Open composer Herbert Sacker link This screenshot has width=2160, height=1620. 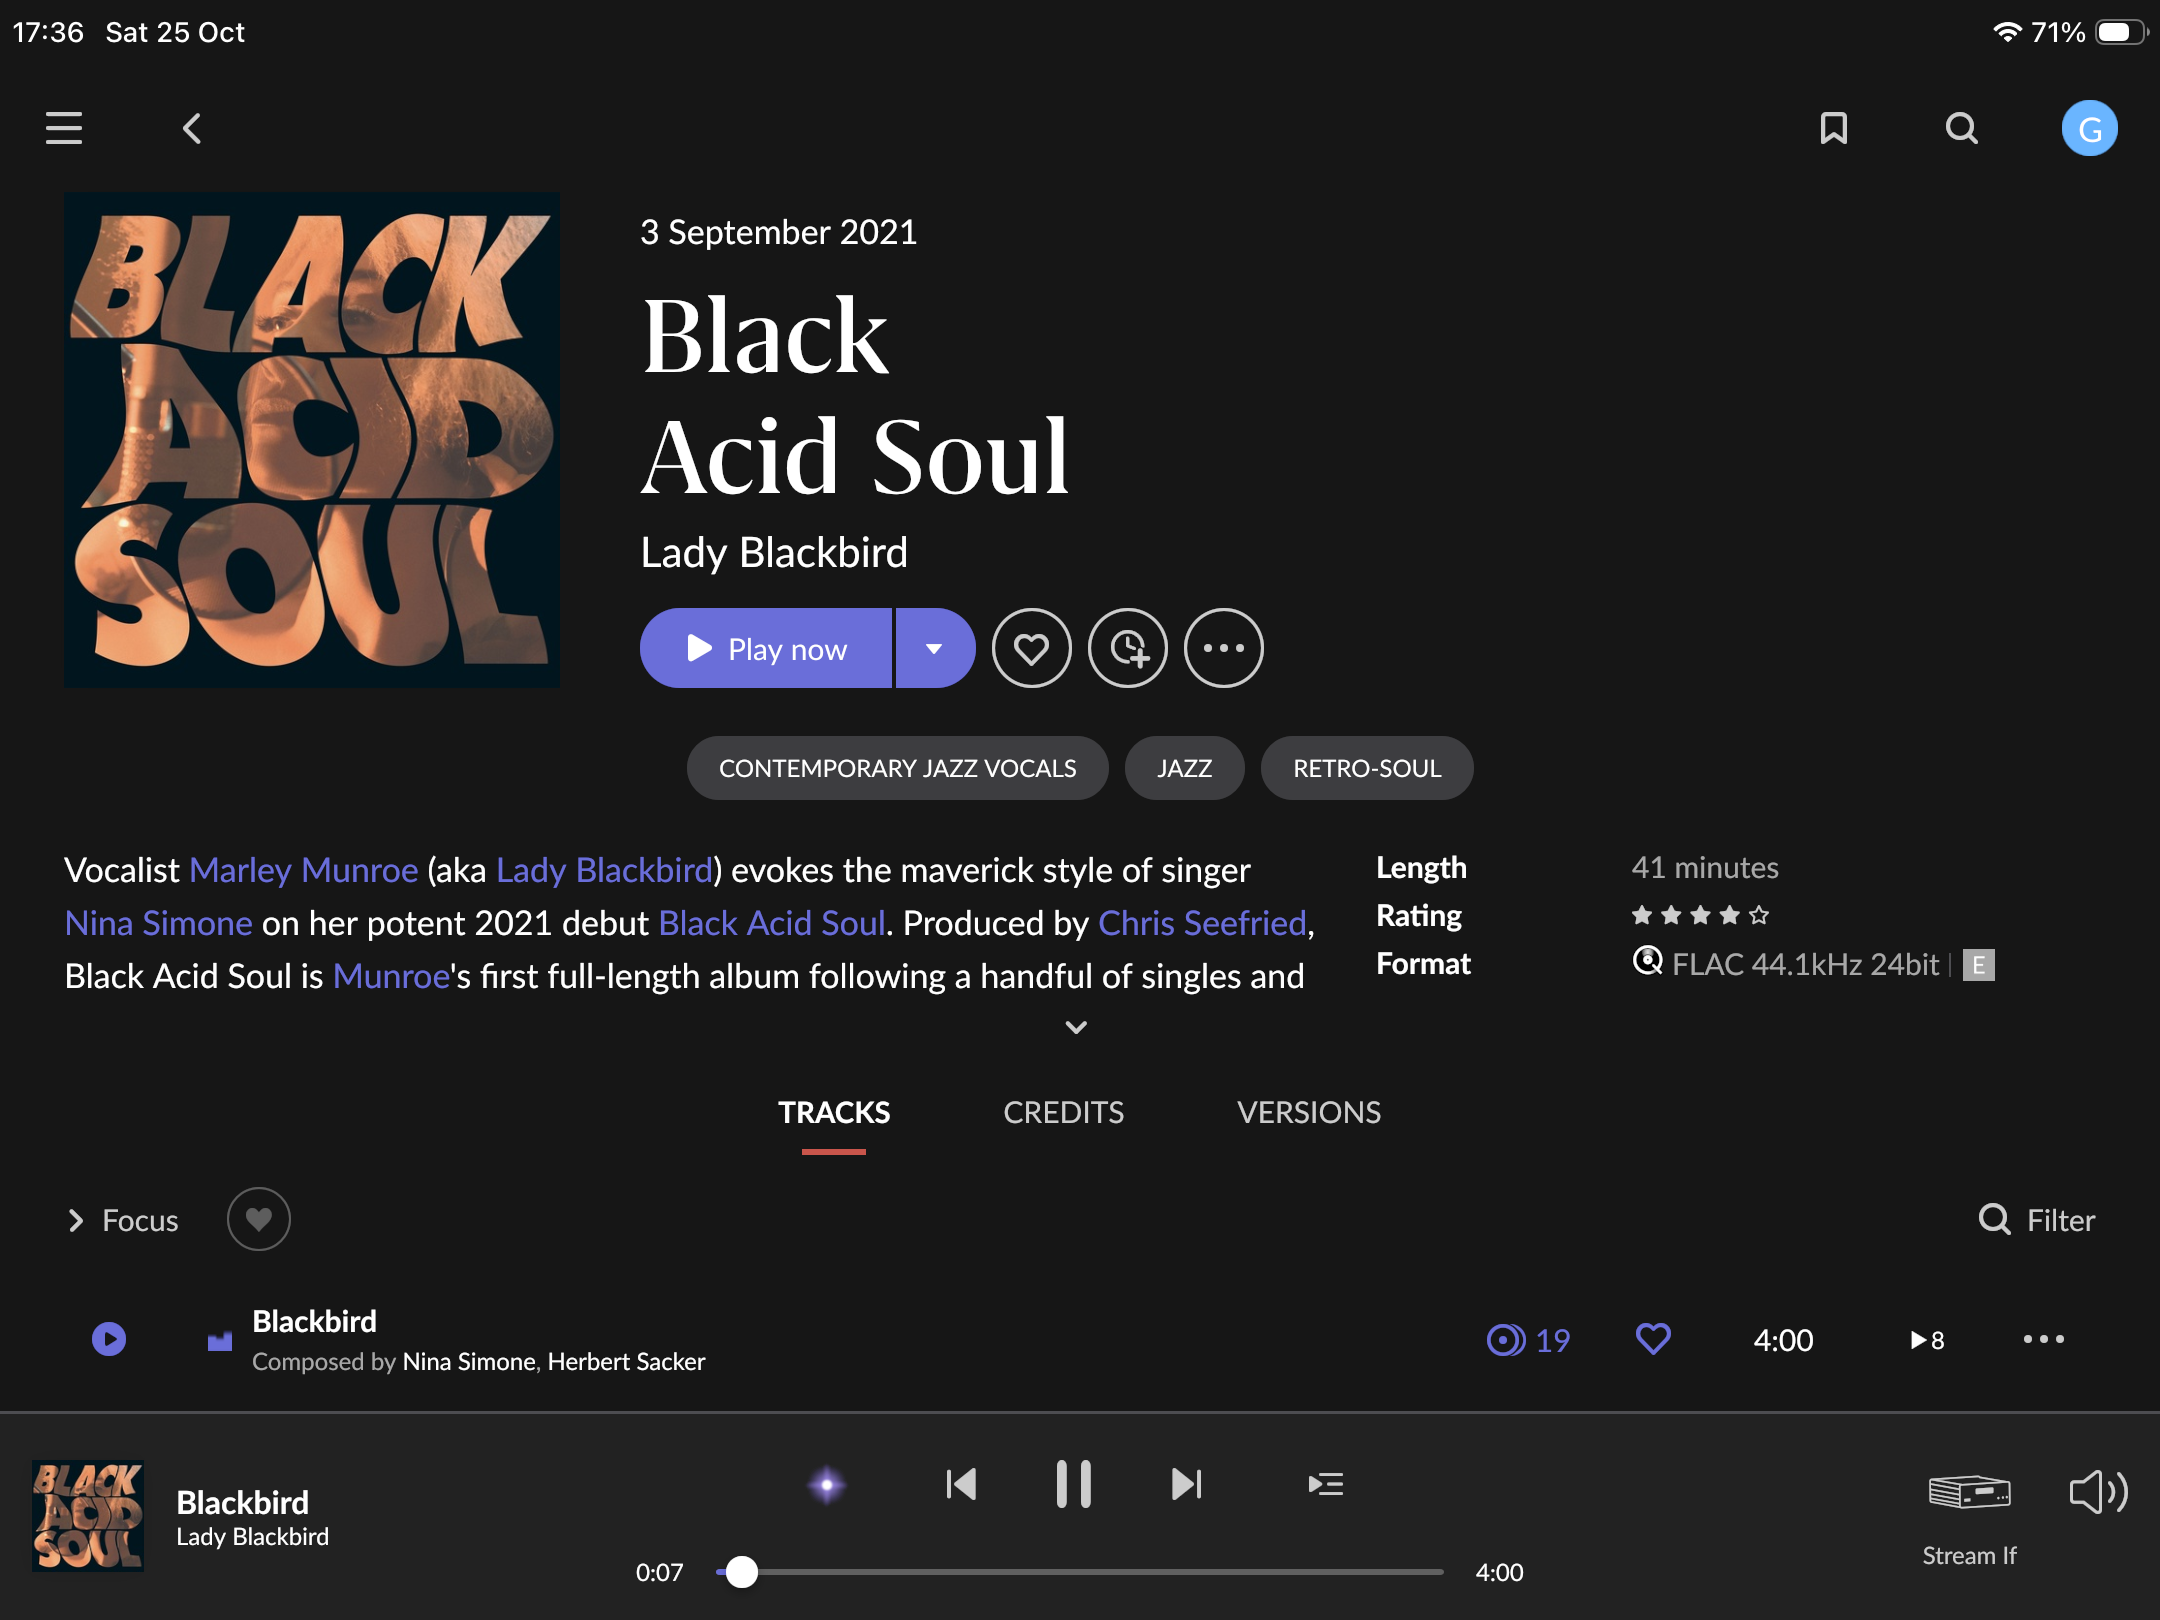pos(626,1362)
